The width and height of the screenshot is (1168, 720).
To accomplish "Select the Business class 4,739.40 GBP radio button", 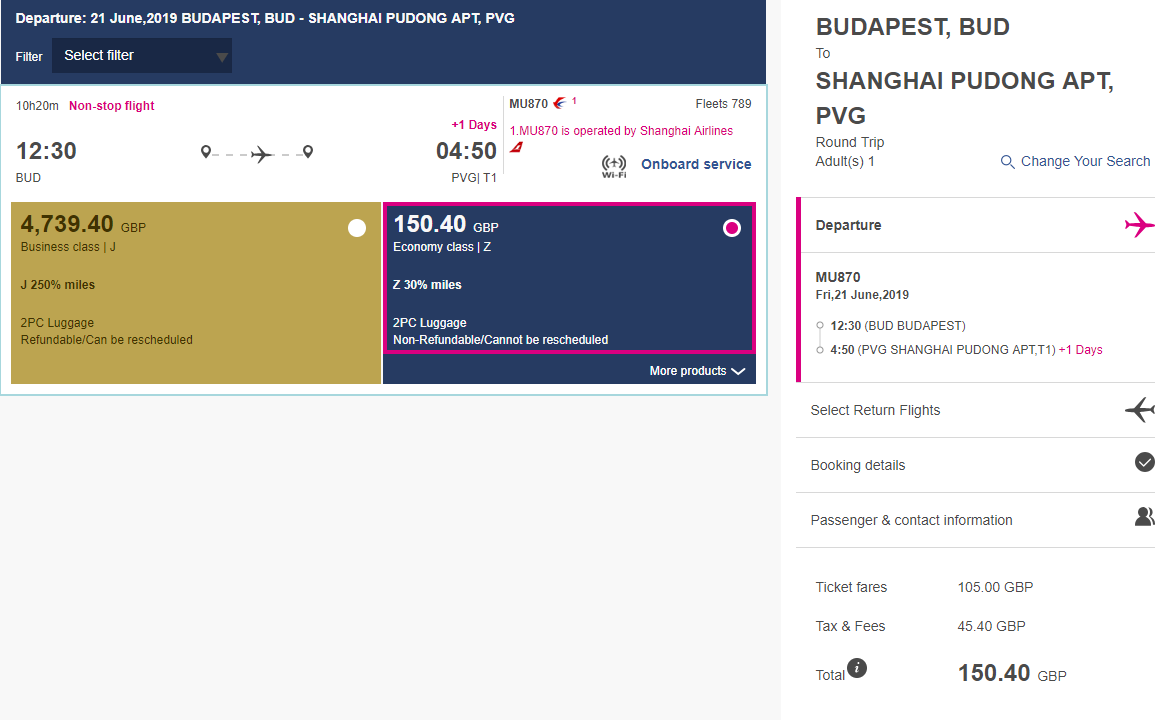I will tap(357, 228).
